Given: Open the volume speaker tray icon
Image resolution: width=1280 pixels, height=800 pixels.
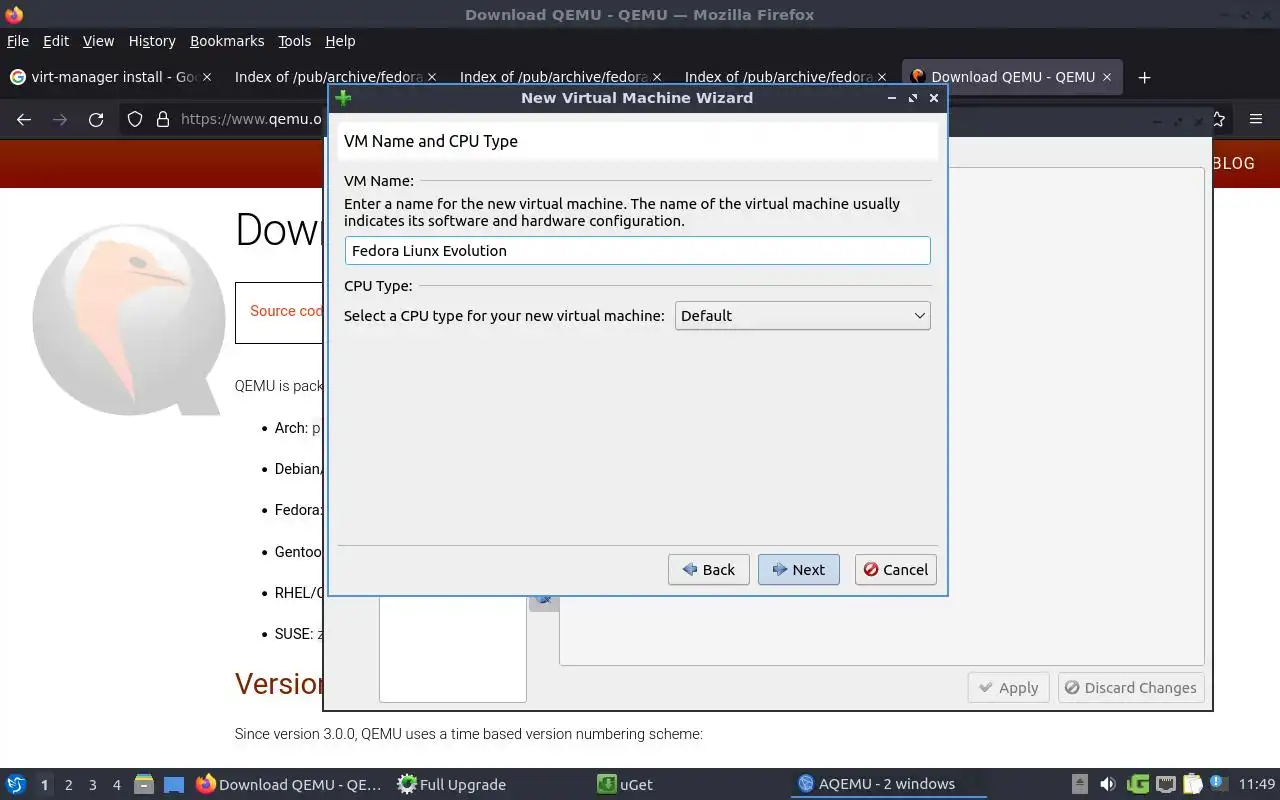Looking at the screenshot, I should pyautogui.click(x=1108, y=784).
